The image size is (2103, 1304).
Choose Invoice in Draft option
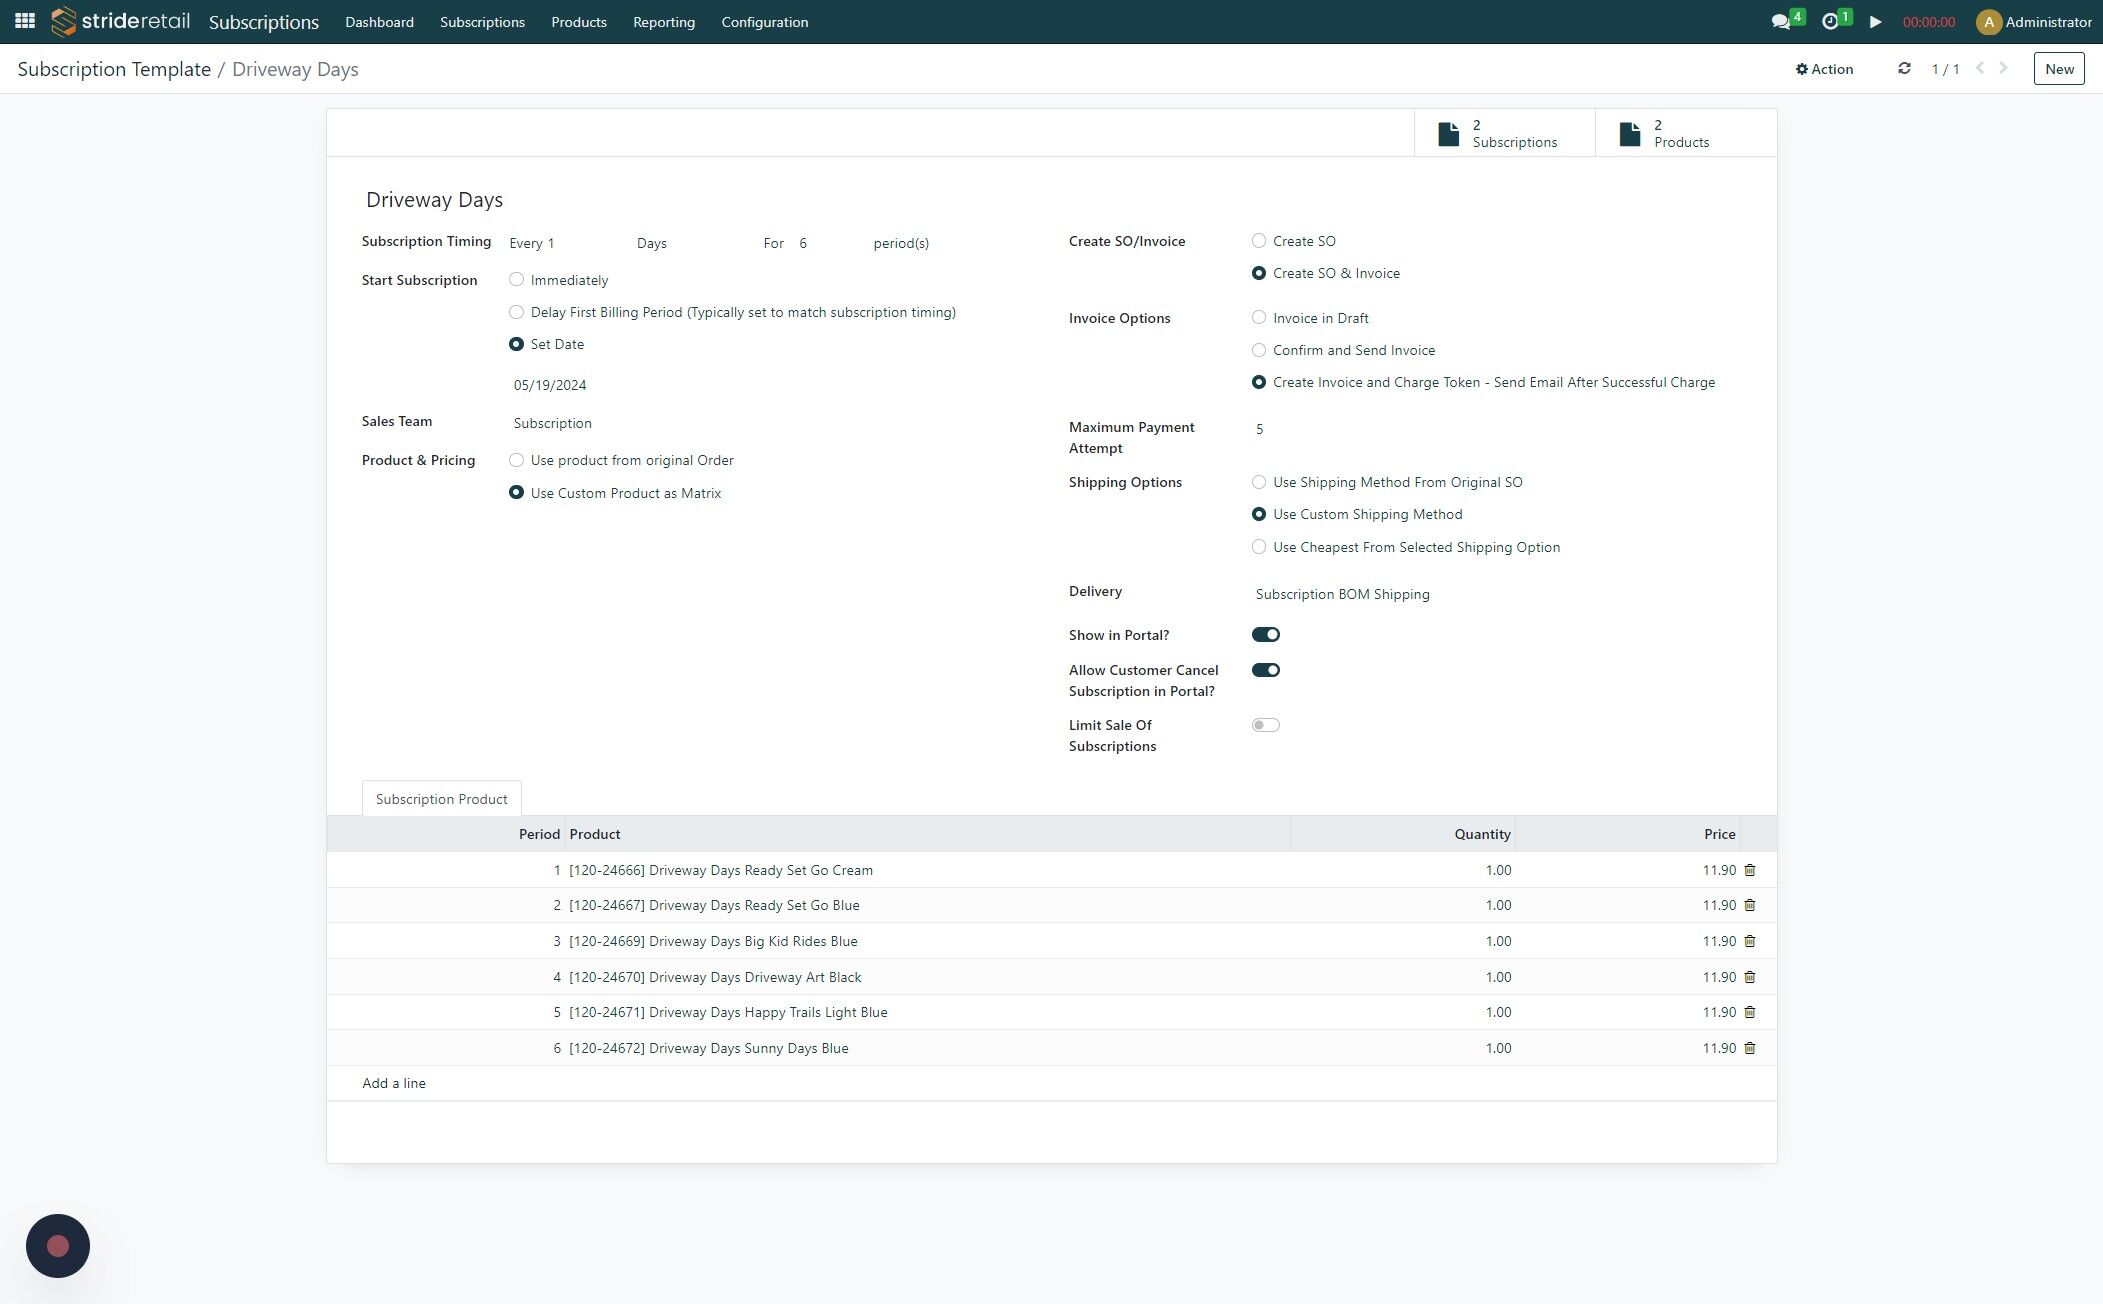point(1259,318)
